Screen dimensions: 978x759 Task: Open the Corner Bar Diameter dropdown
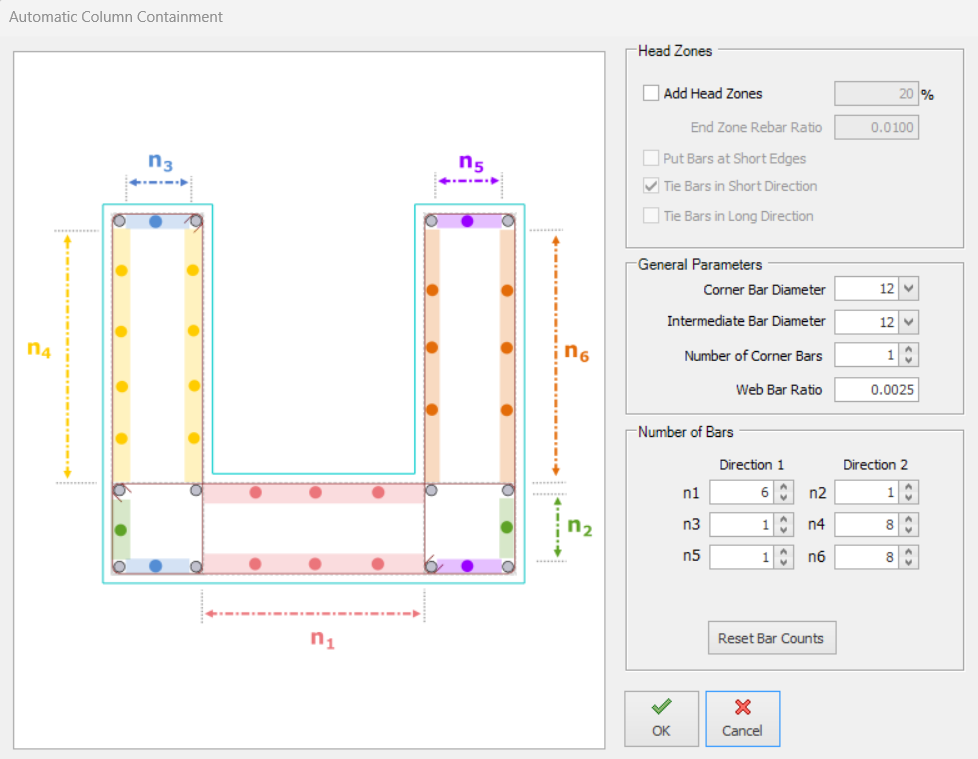(x=908, y=289)
